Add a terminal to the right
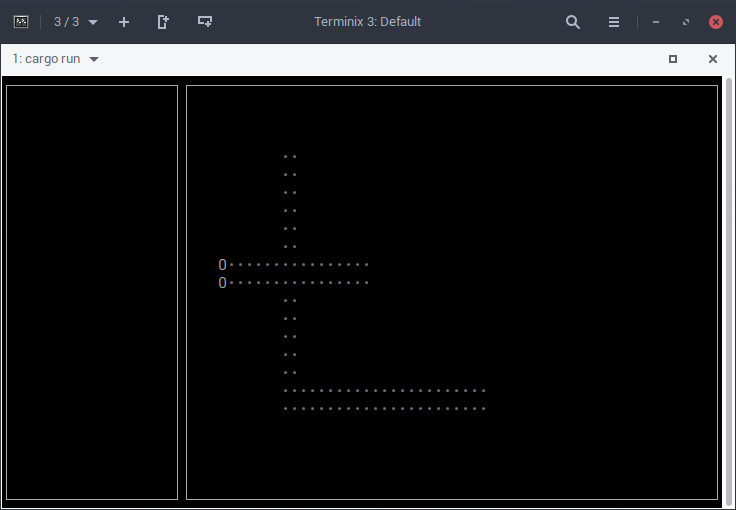736x510 pixels. 162,22
